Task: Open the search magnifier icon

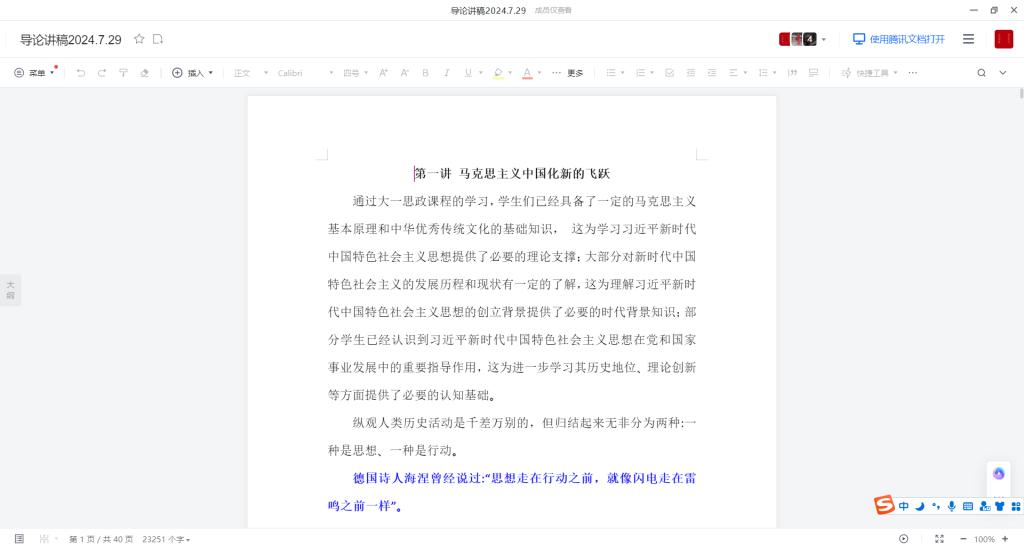Action: [x=981, y=73]
